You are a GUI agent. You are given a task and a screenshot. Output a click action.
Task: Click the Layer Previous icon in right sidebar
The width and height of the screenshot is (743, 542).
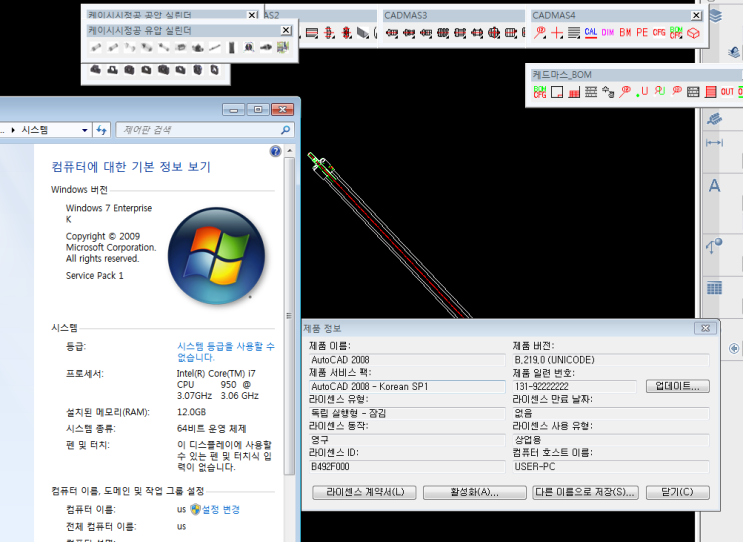(734, 51)
